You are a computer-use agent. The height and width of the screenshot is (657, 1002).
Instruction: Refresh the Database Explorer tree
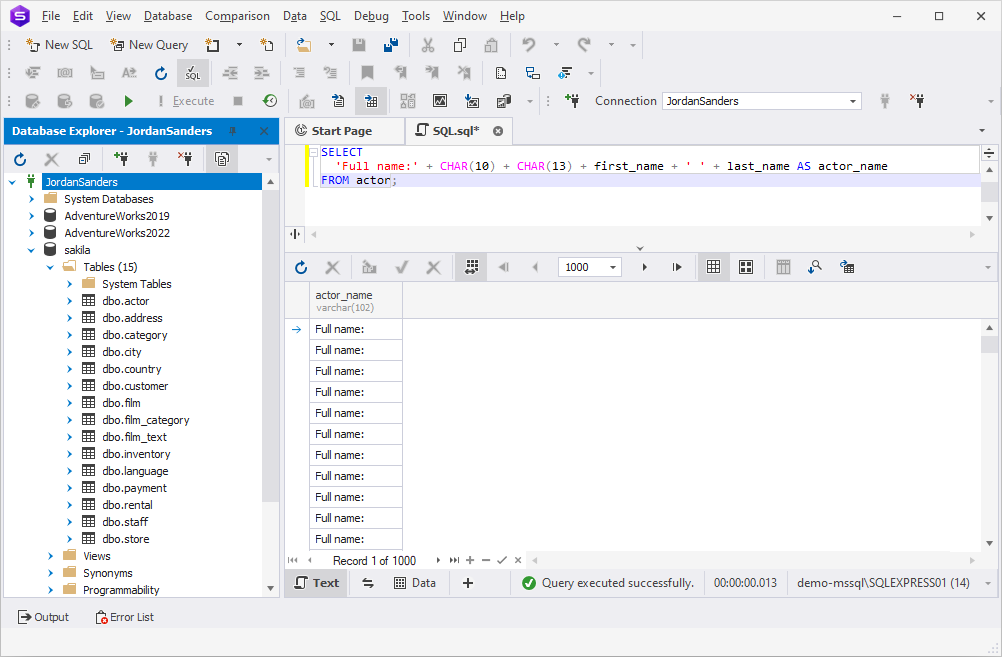pyautogui.click(x=20, y=159)
